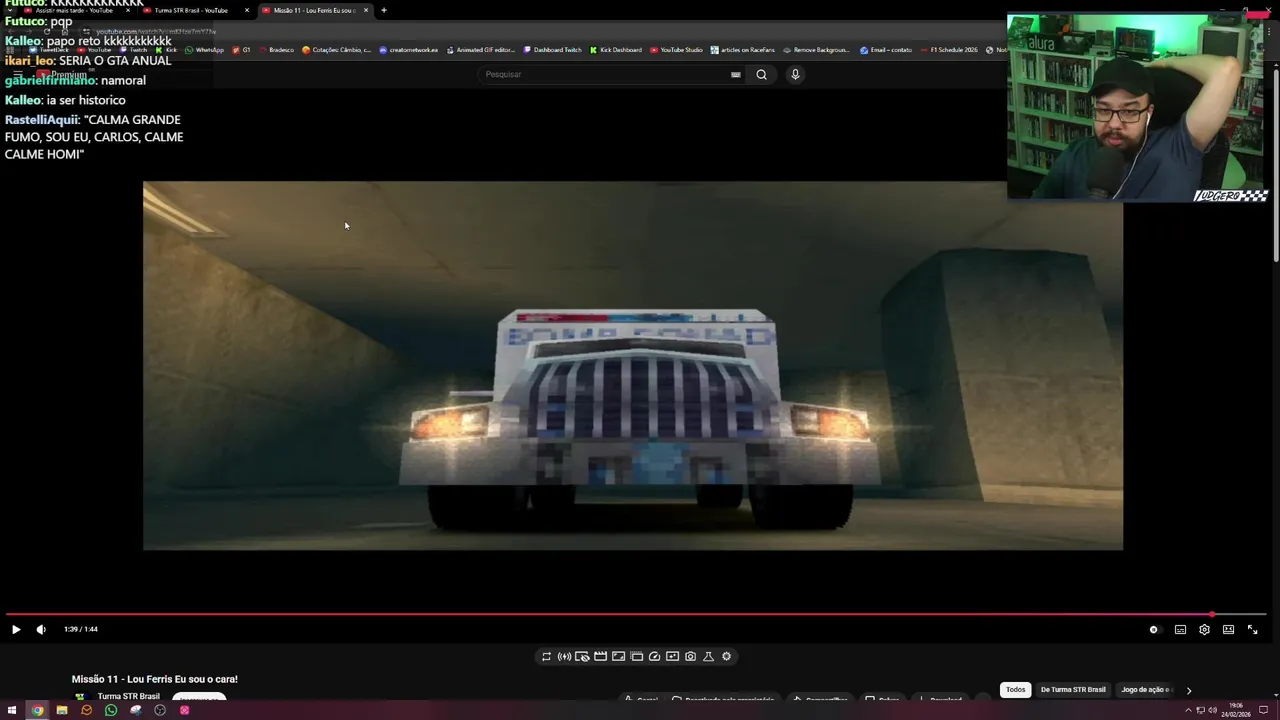Screen dimensions: 1280x720
Task: Click the YouTube search magnifier button
Action: tap(761, 74)
